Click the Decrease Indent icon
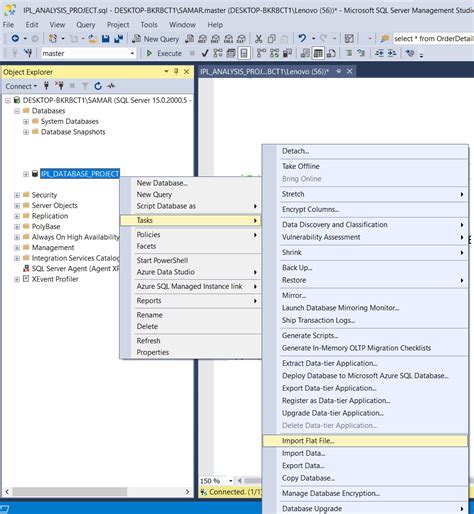474x514 pixels. (x=379, y=53)
